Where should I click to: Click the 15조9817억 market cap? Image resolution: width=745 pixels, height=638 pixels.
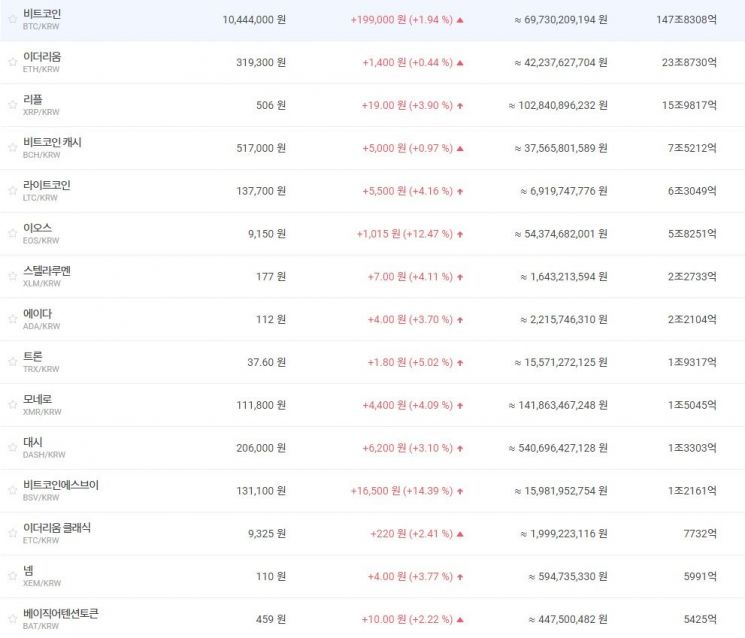click(x=689, y=105)
